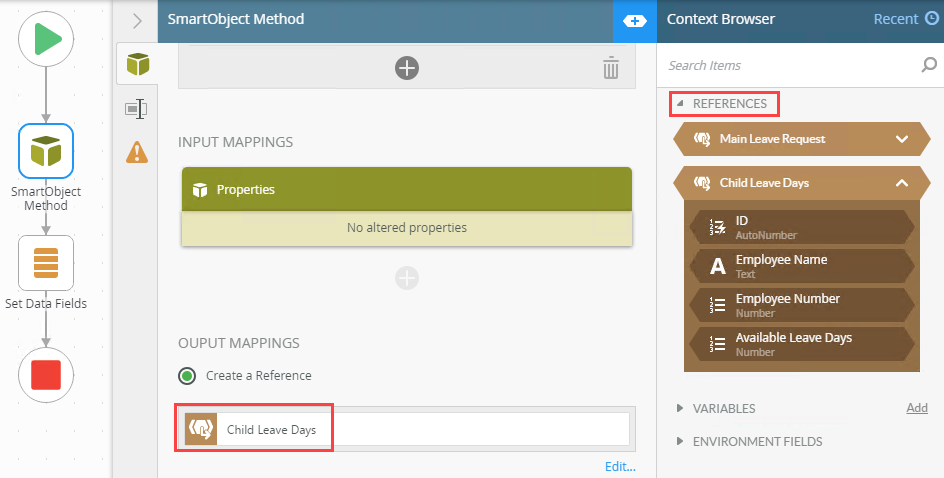Open the Recent items clock icon

click(932, 19)
